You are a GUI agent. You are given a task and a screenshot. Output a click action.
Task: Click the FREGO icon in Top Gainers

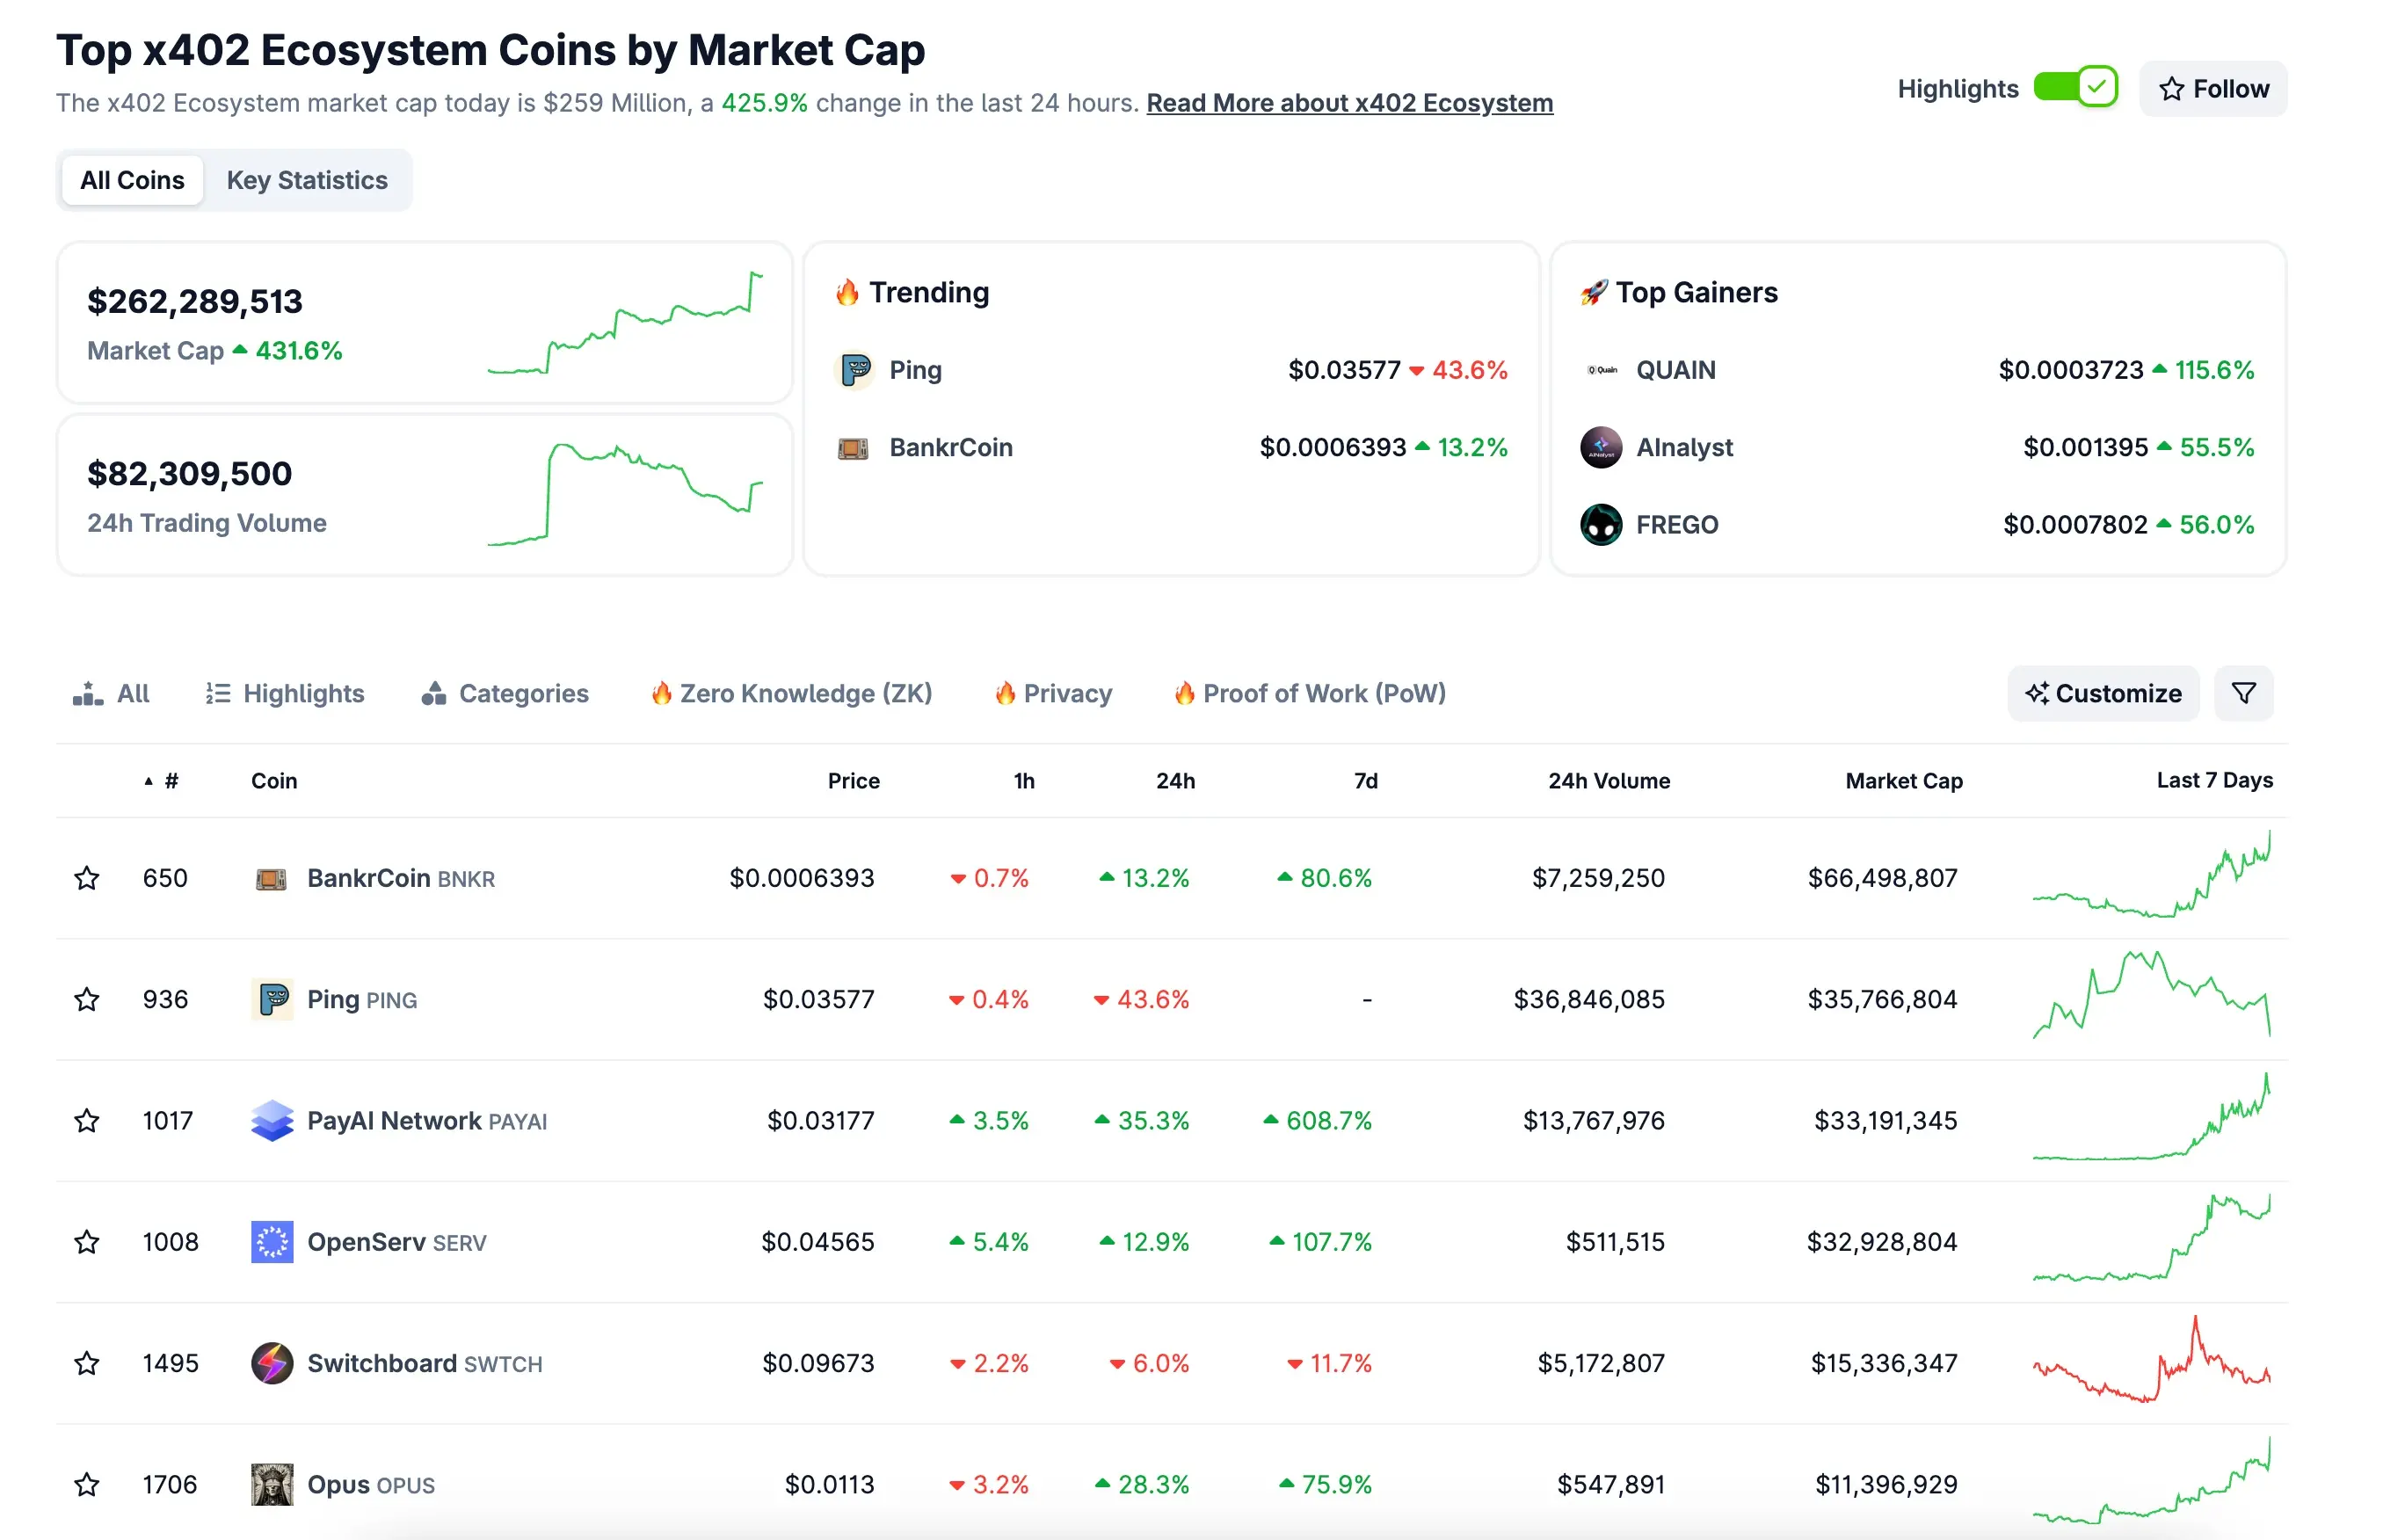[x=1600, y=524]
